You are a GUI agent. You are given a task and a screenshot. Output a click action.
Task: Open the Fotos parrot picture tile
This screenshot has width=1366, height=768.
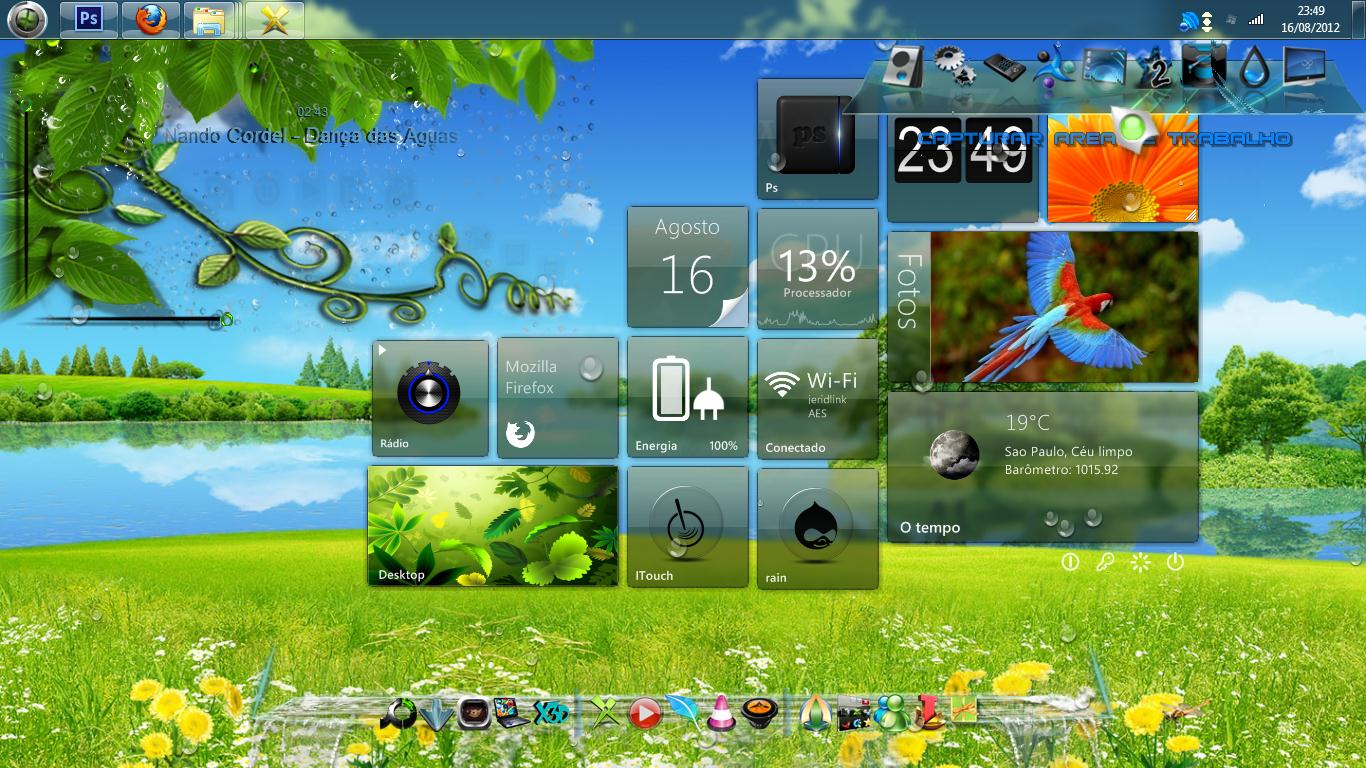tap(1042, 307)
